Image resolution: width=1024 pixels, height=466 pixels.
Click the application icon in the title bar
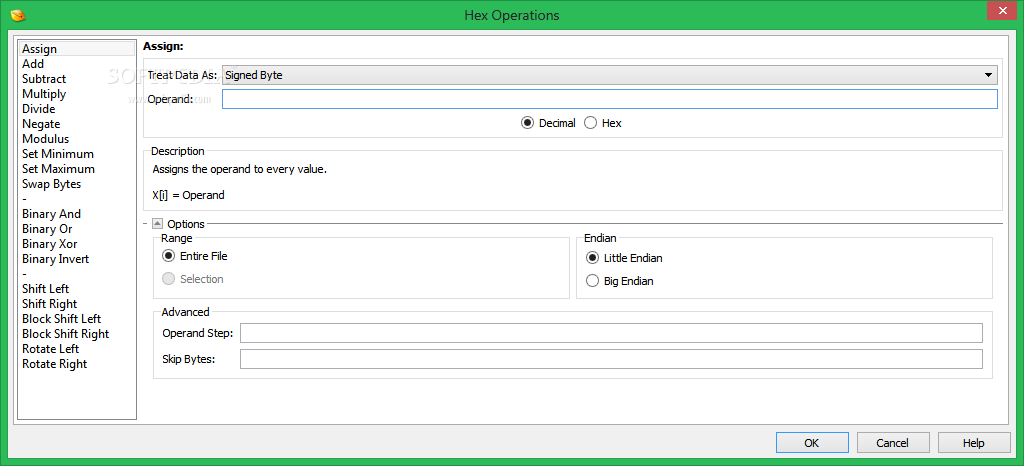(x=18, y=14)
